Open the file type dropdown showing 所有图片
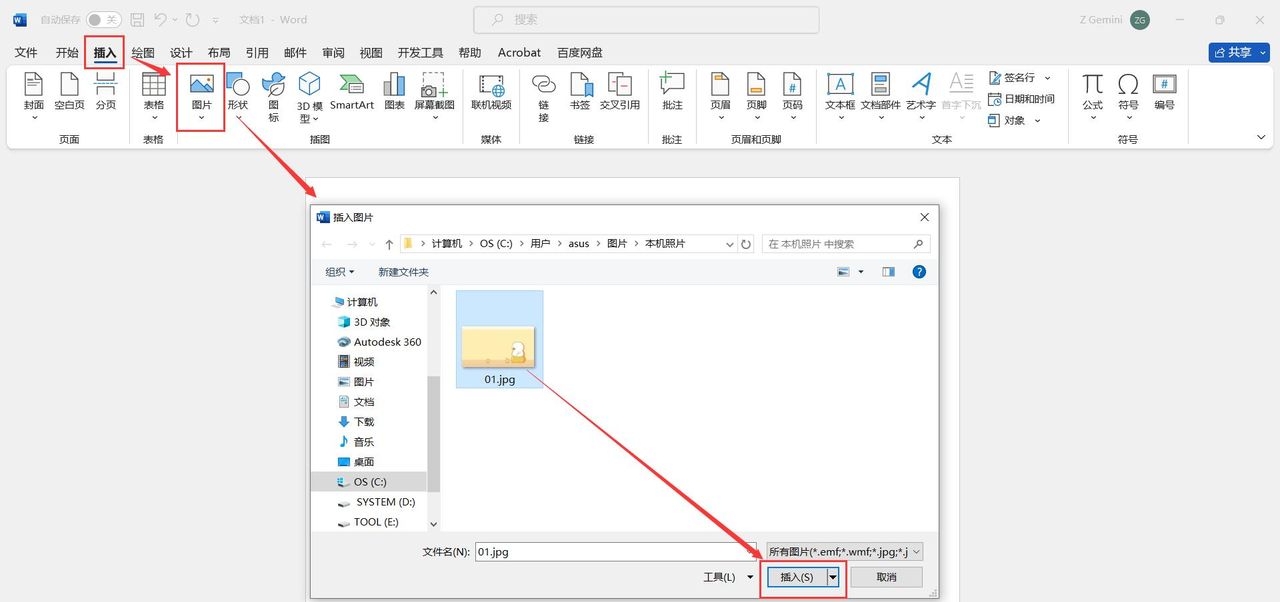Screen dimensions: 1280x602 tap(843, 551)
